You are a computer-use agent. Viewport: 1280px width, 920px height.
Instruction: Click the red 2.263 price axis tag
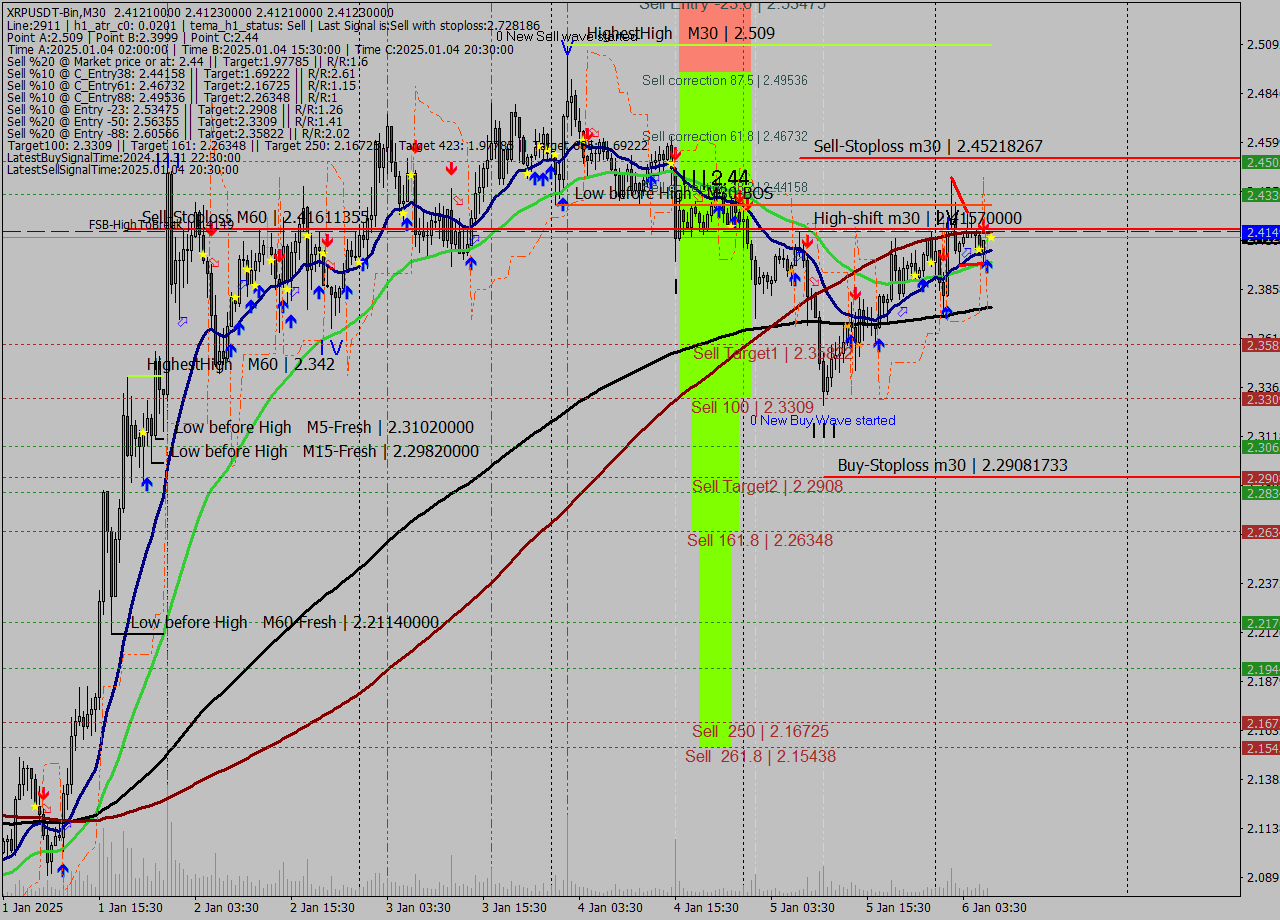coord(1260,532)
